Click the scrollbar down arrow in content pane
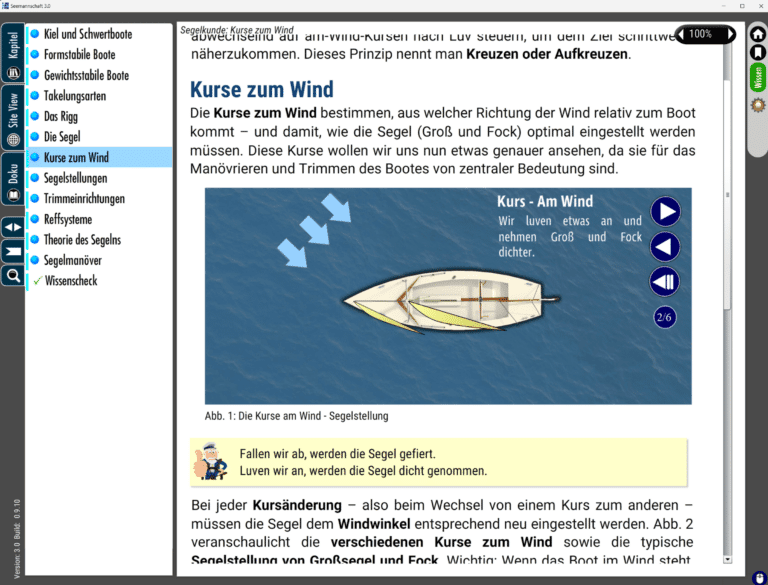Viewport: 768px width, 585px height. [727, 559]
